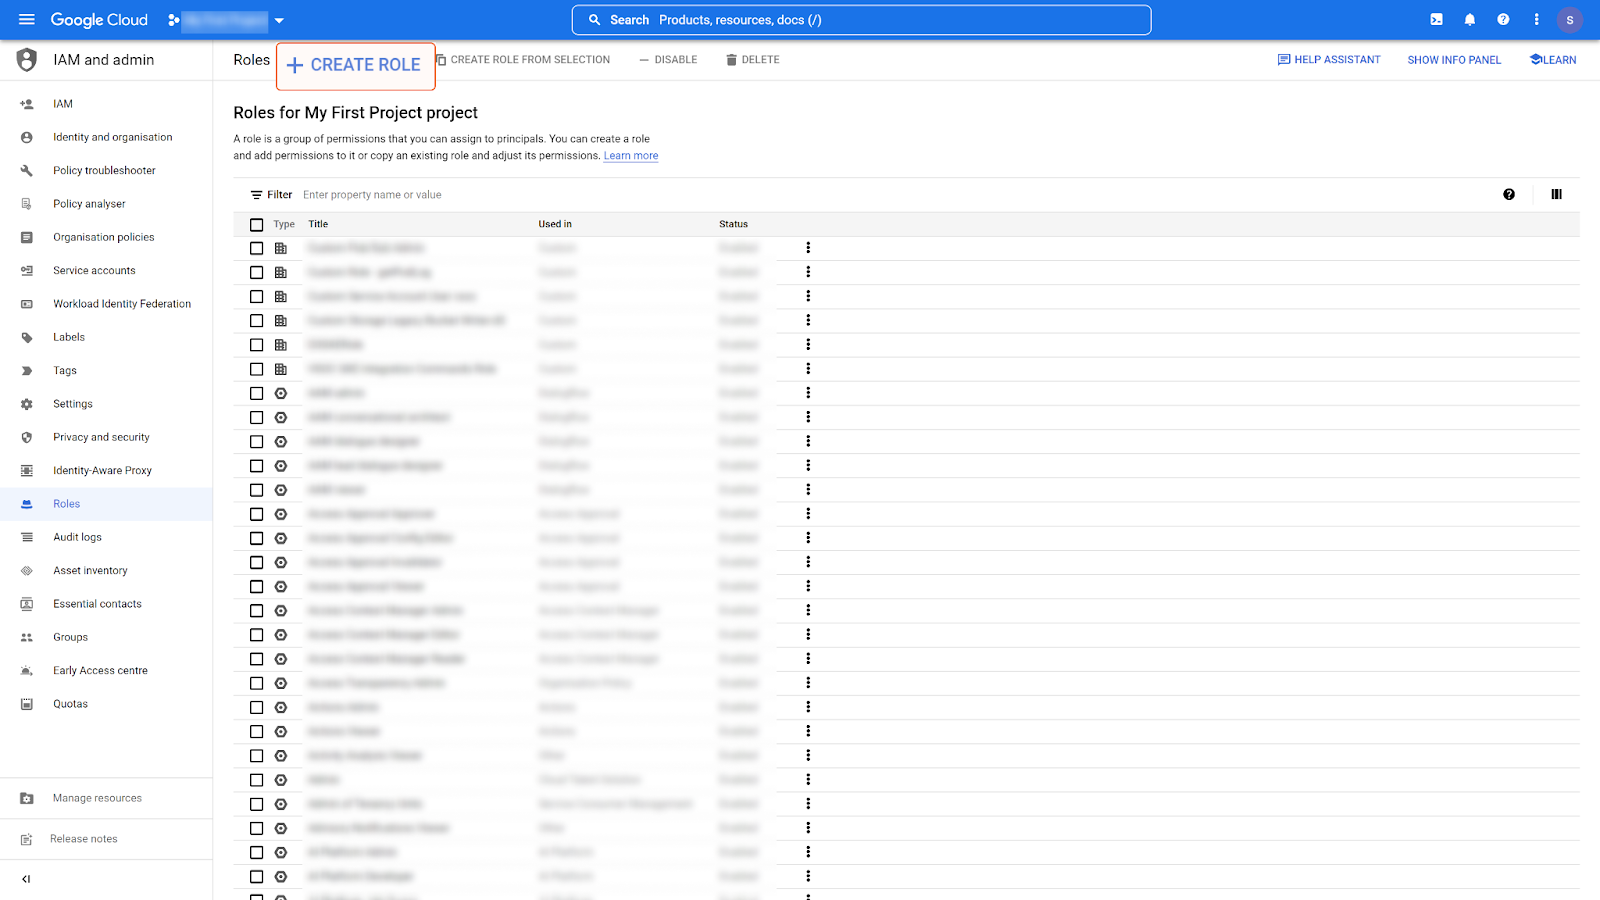1600x900 pixels.
Task: Open the HELP ASSISTANT
Action: coord(1329,60)
